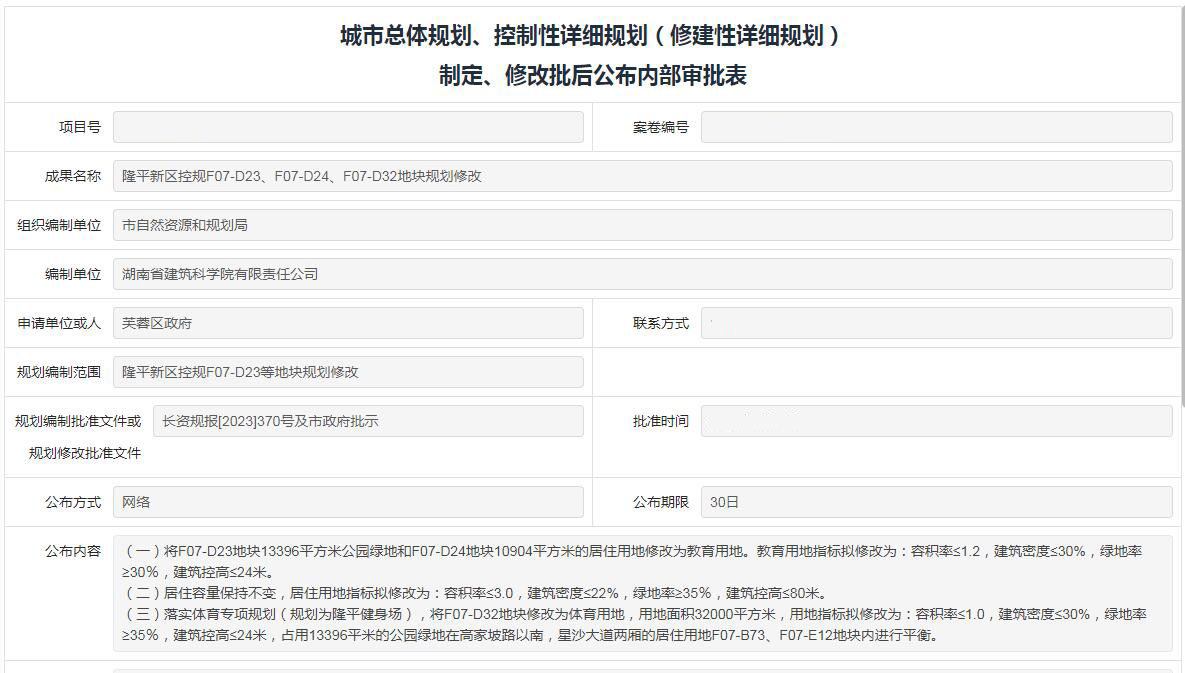
Task: Click inside the 公布内容 text area
Action: tap(641, 593)
